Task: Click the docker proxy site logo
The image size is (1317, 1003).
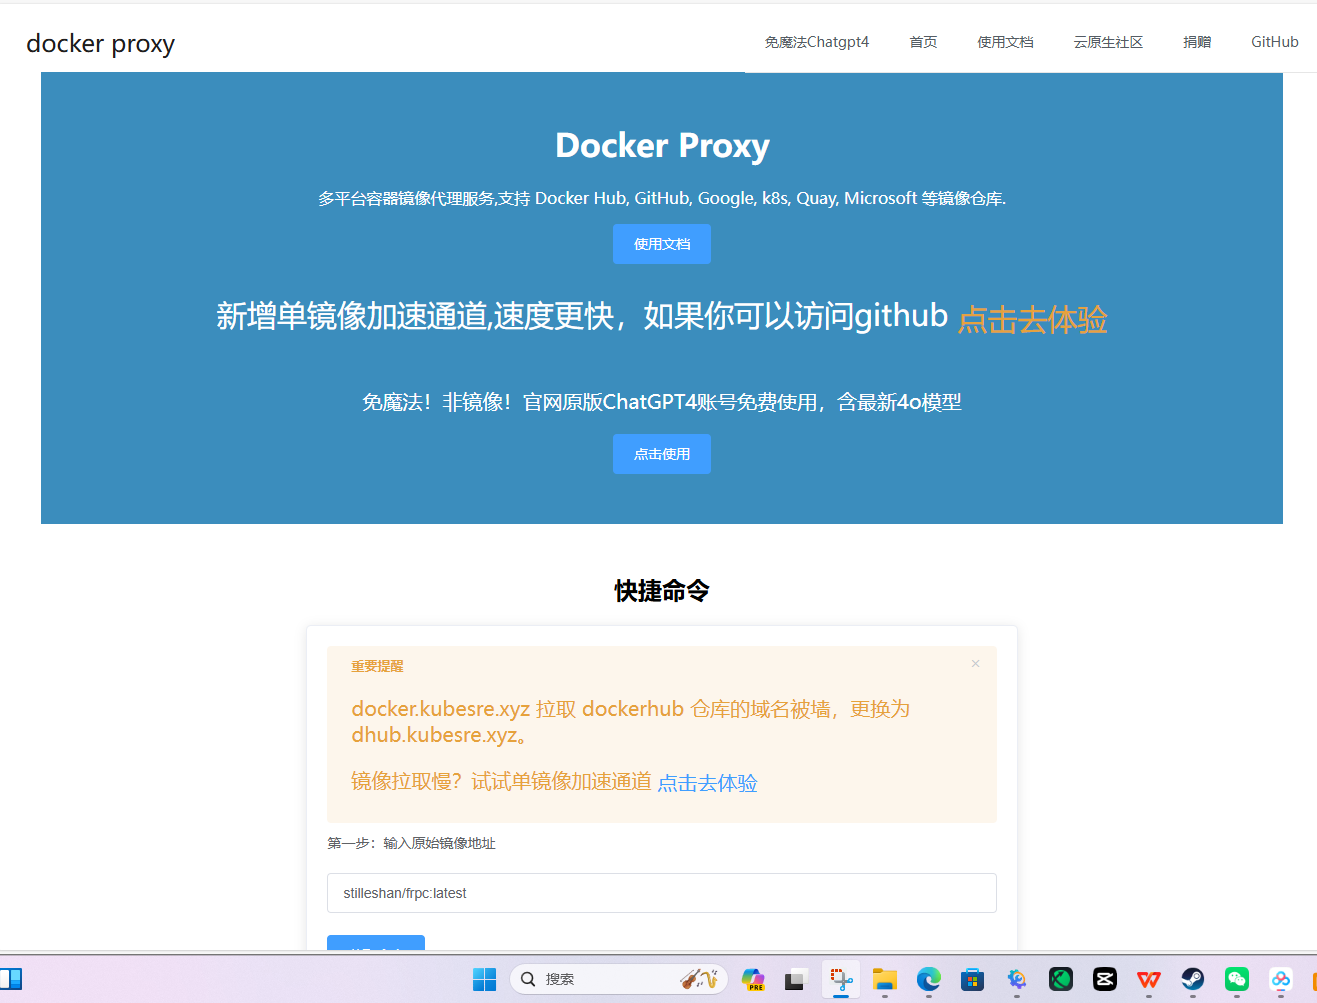Action: (x=100, y=44)
